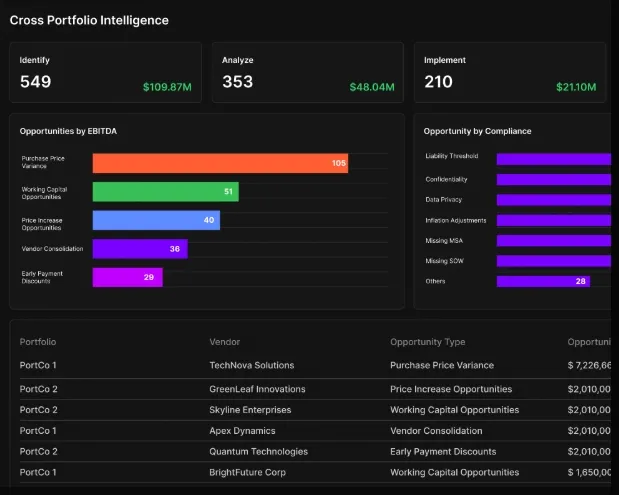The image size is (619, 495).
Task: Click the $48.04M Analyze value
Action: click(372, 87)
